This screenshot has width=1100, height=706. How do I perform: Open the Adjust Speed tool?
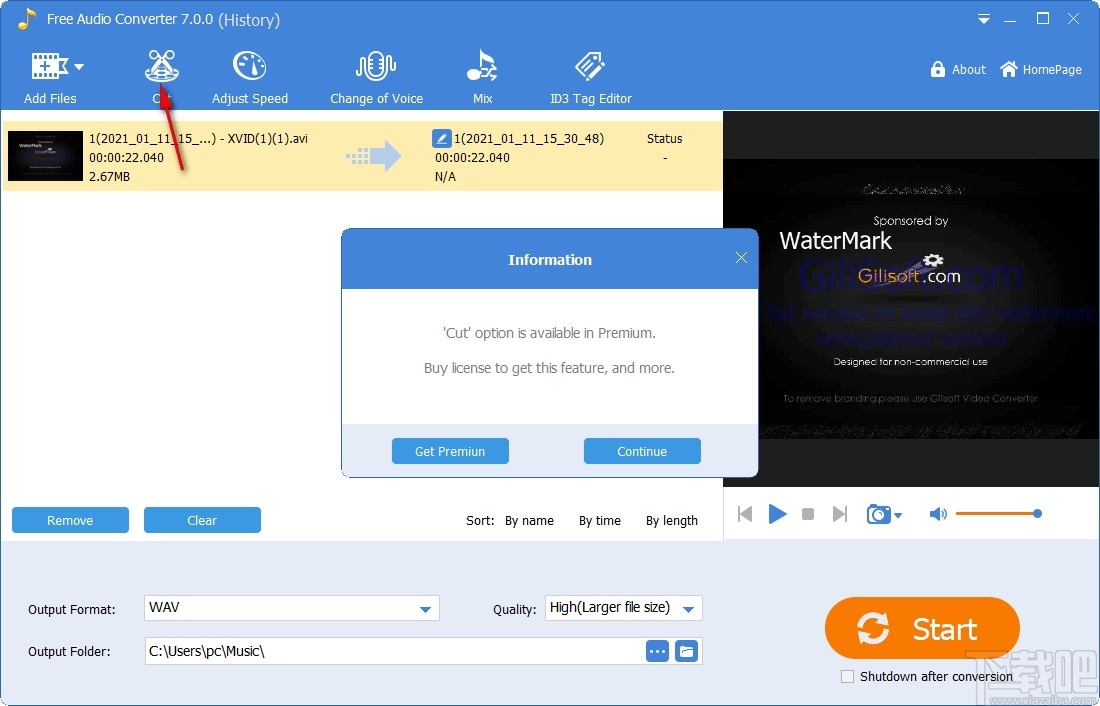[x=250, y=66]
